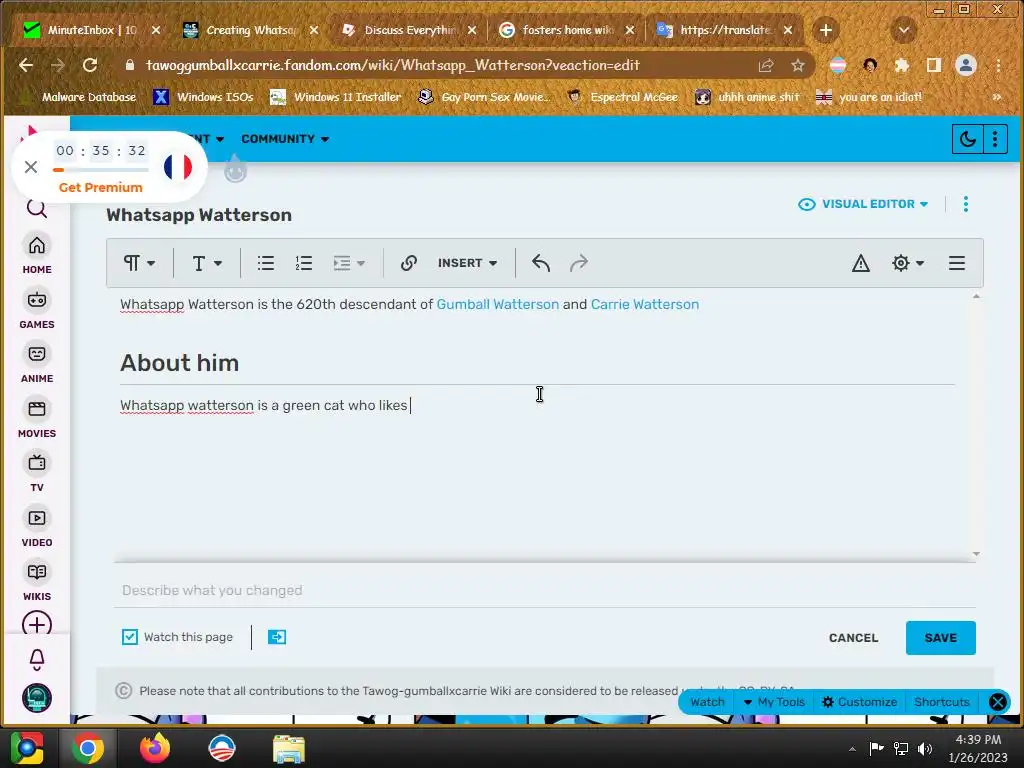Screen dimensions: 1024x768
Task: Open the three-dot menu beside Visual Editor
Action: click(x=966, y=204)
